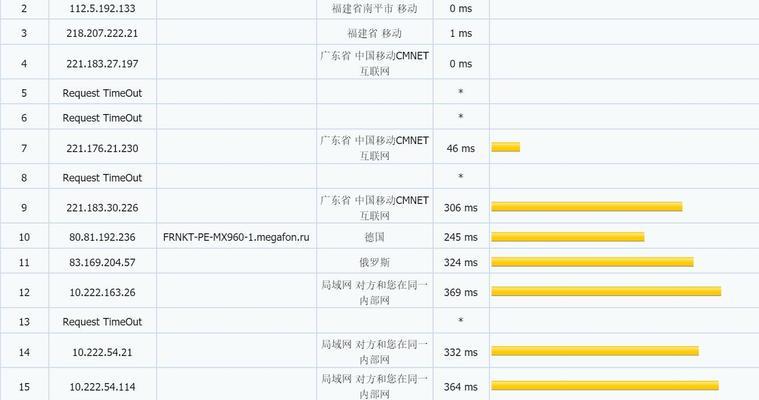Select IP 80.81.192.236 in hop 10

pyautogui.click(x=102, y=237)
